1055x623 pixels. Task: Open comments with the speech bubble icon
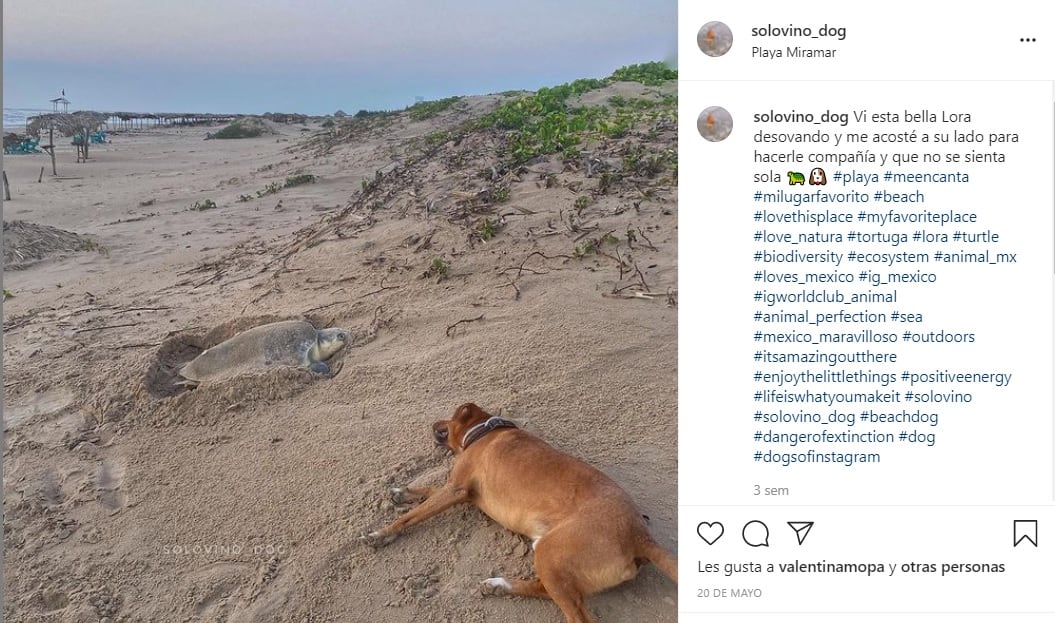[756, 533]
